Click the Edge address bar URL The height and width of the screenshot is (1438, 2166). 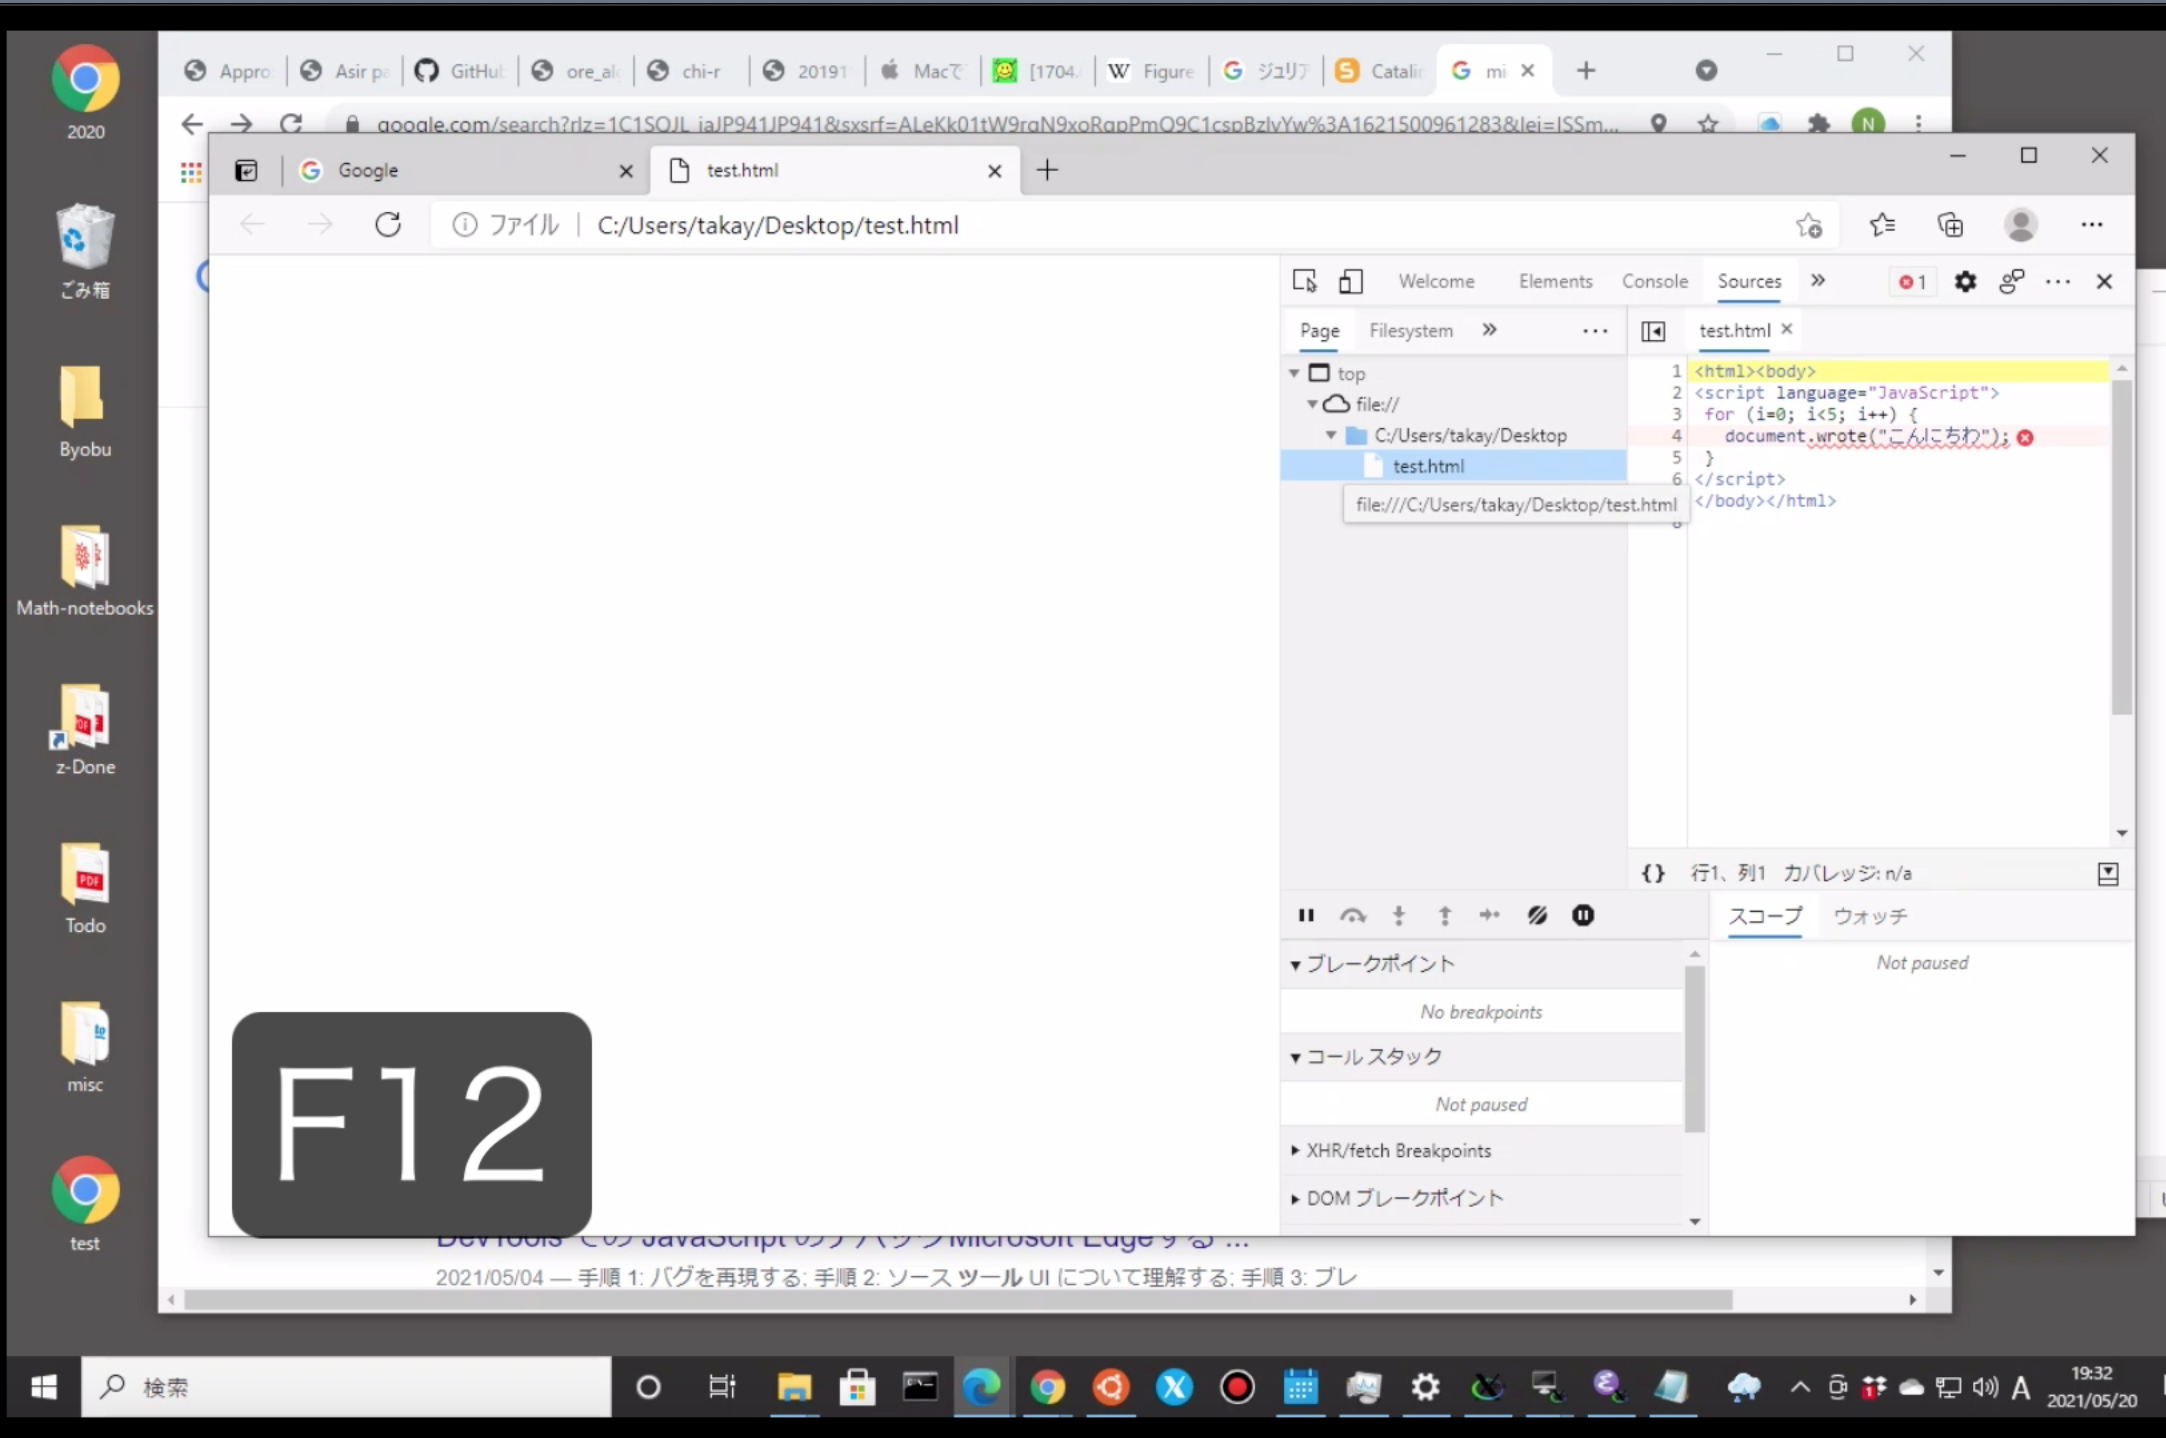[778, 225]
